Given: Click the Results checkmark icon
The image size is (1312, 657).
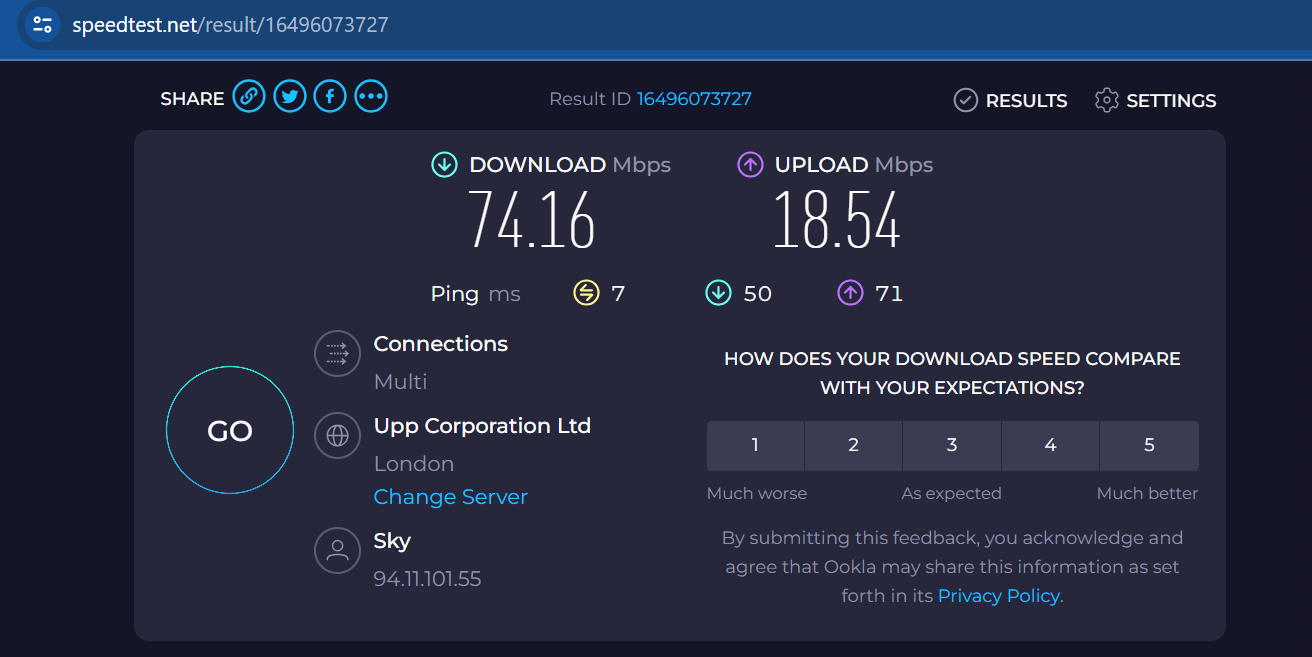Looking at the screenshot, I should pyautogui.click(x=965, y=100).
